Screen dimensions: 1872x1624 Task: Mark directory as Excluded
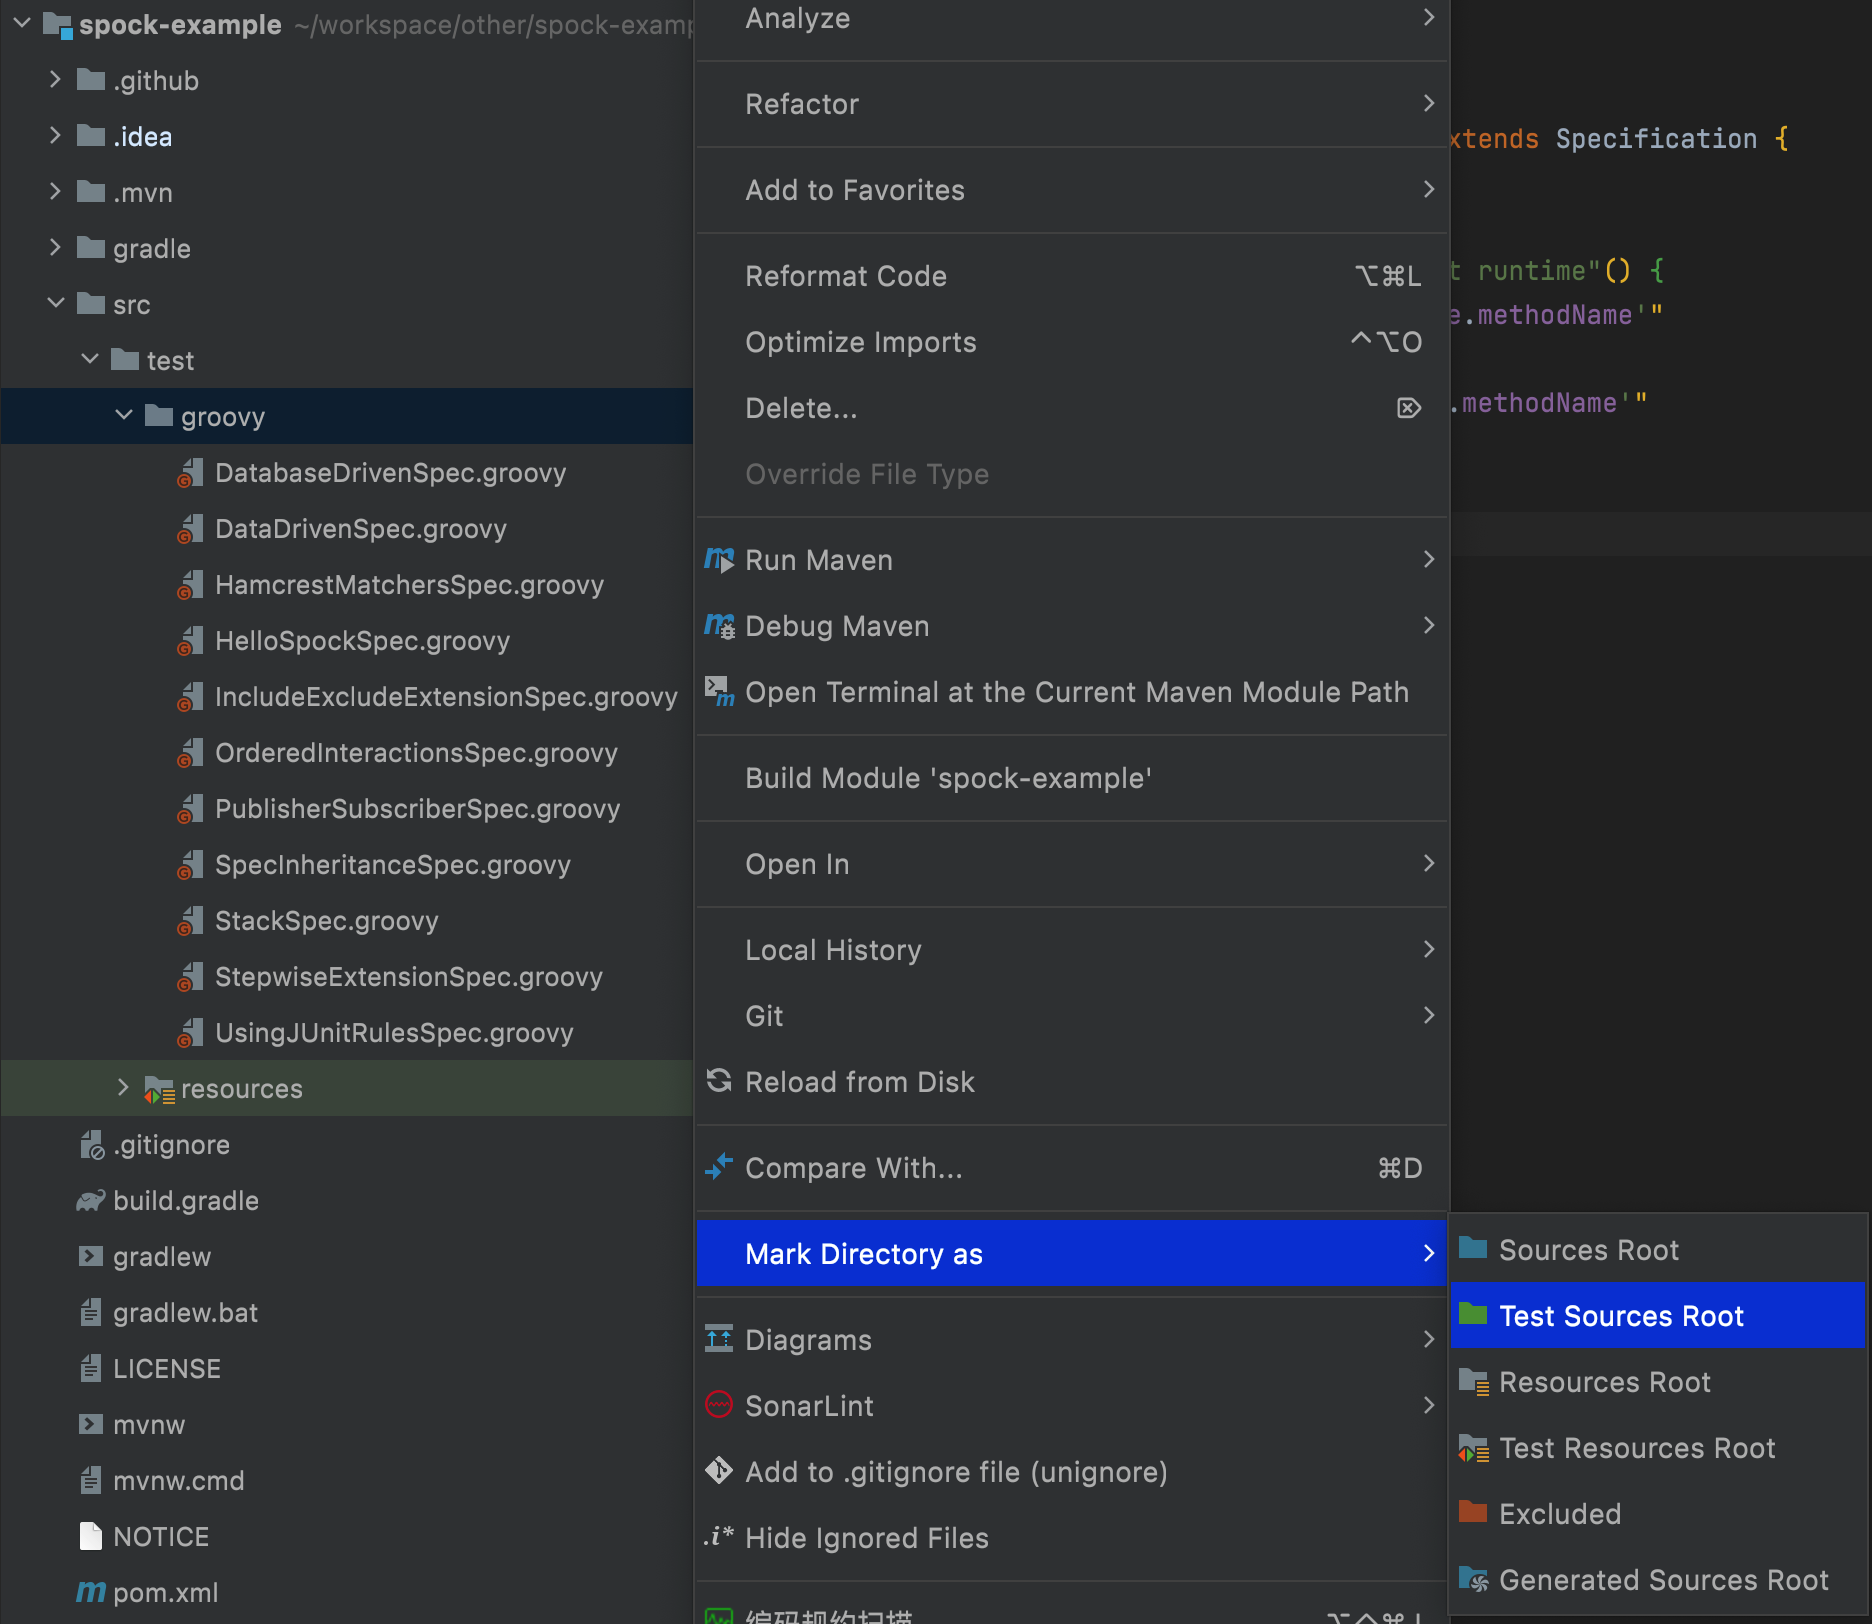click(x=1658, y=1513)
